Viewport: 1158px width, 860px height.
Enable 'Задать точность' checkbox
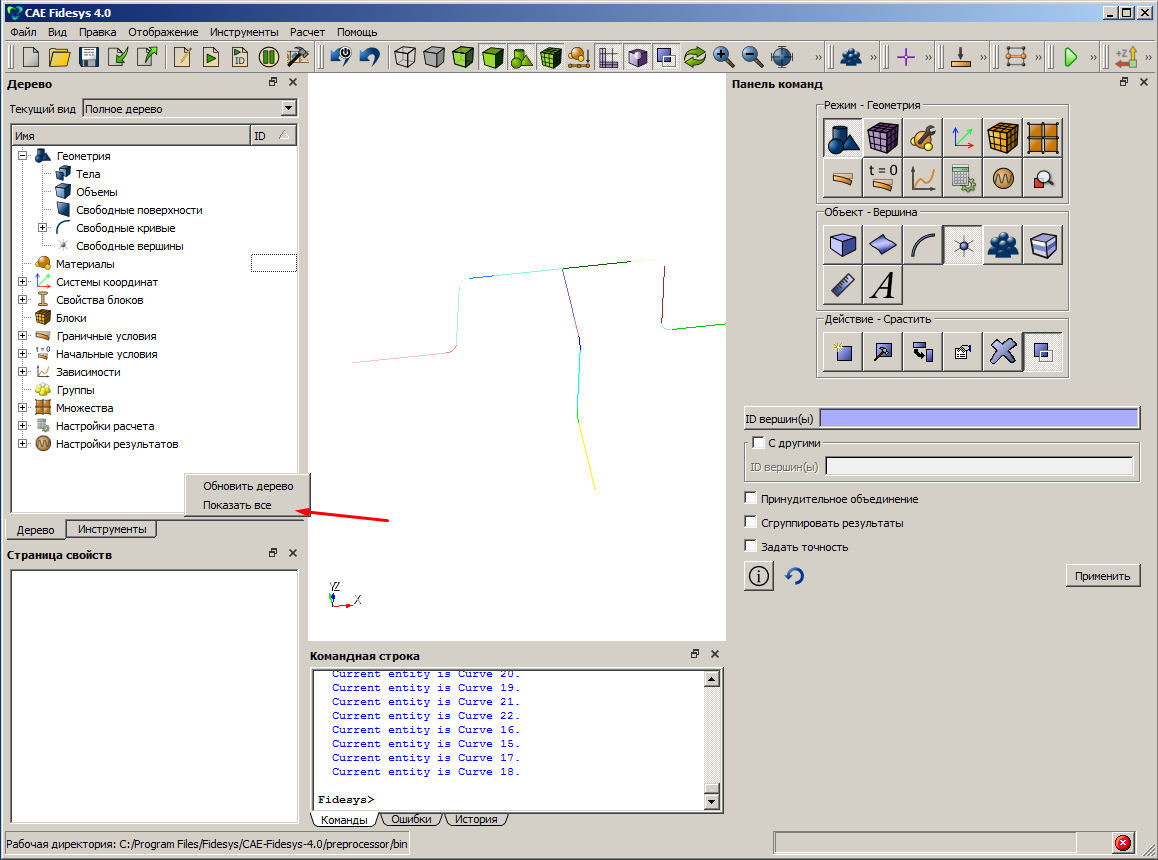pyautogui.click(x=750, y=546)
